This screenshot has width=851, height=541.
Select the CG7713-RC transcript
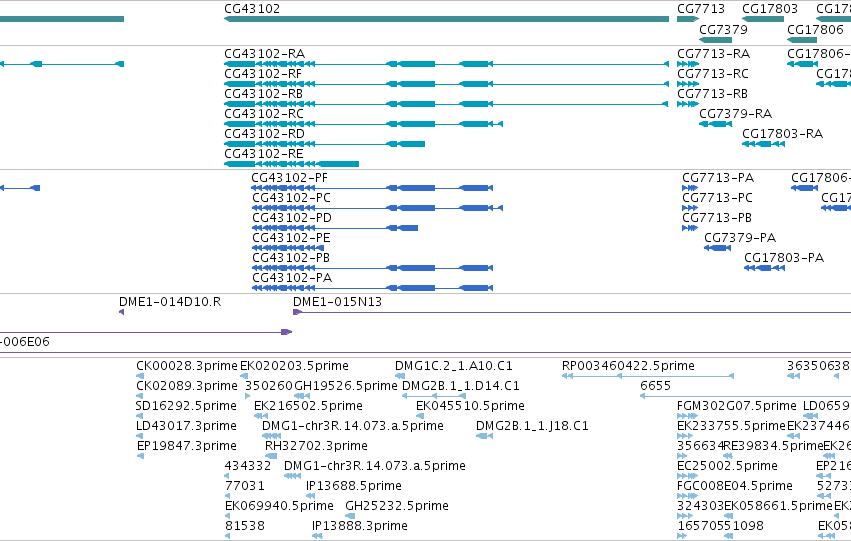pos(688,84)
